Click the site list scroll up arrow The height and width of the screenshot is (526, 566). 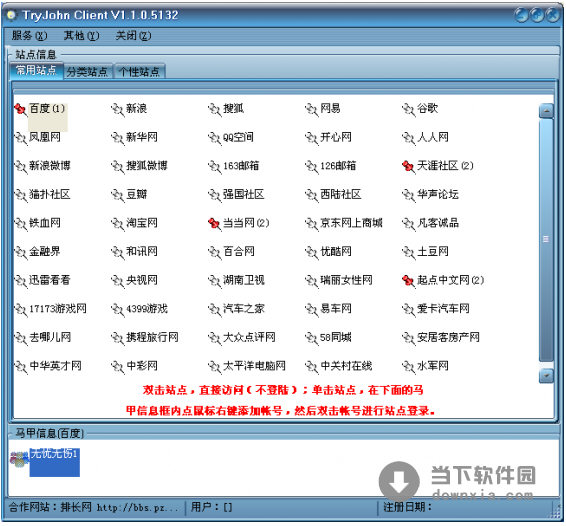pos(546,110)
